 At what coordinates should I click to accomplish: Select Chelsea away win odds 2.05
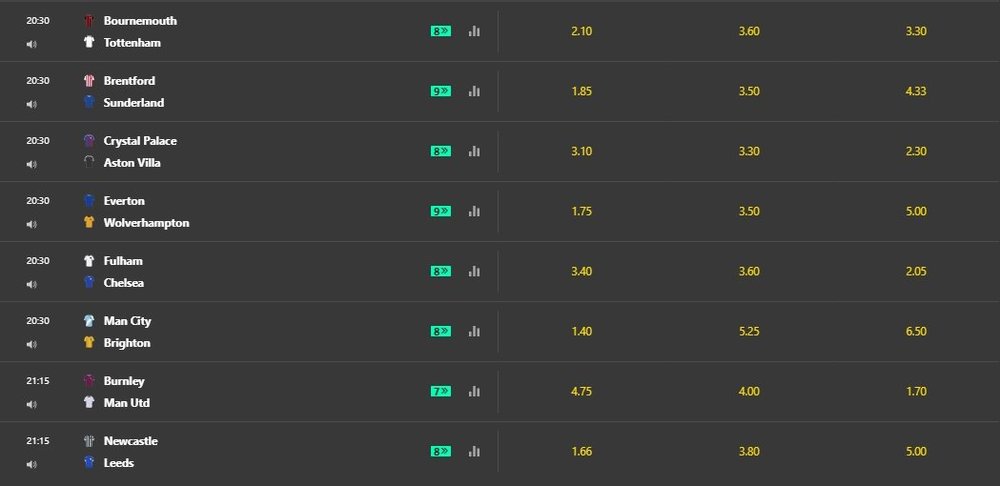[916, 271]
